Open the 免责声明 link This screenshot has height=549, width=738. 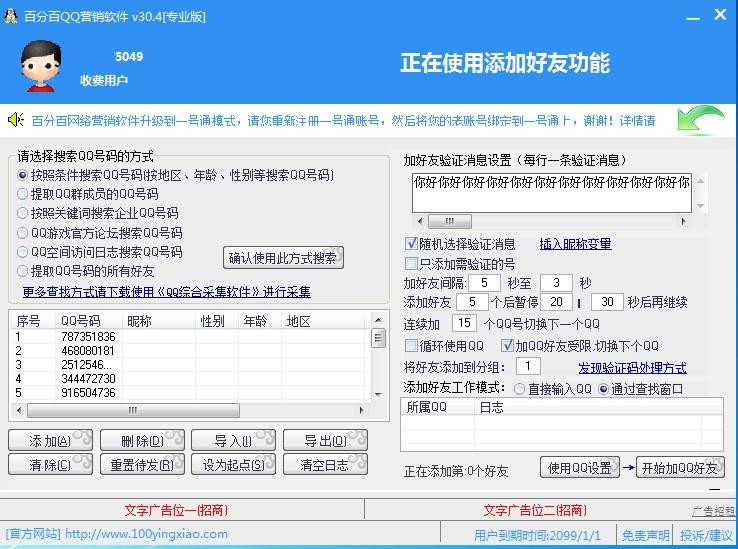(645, 535)
